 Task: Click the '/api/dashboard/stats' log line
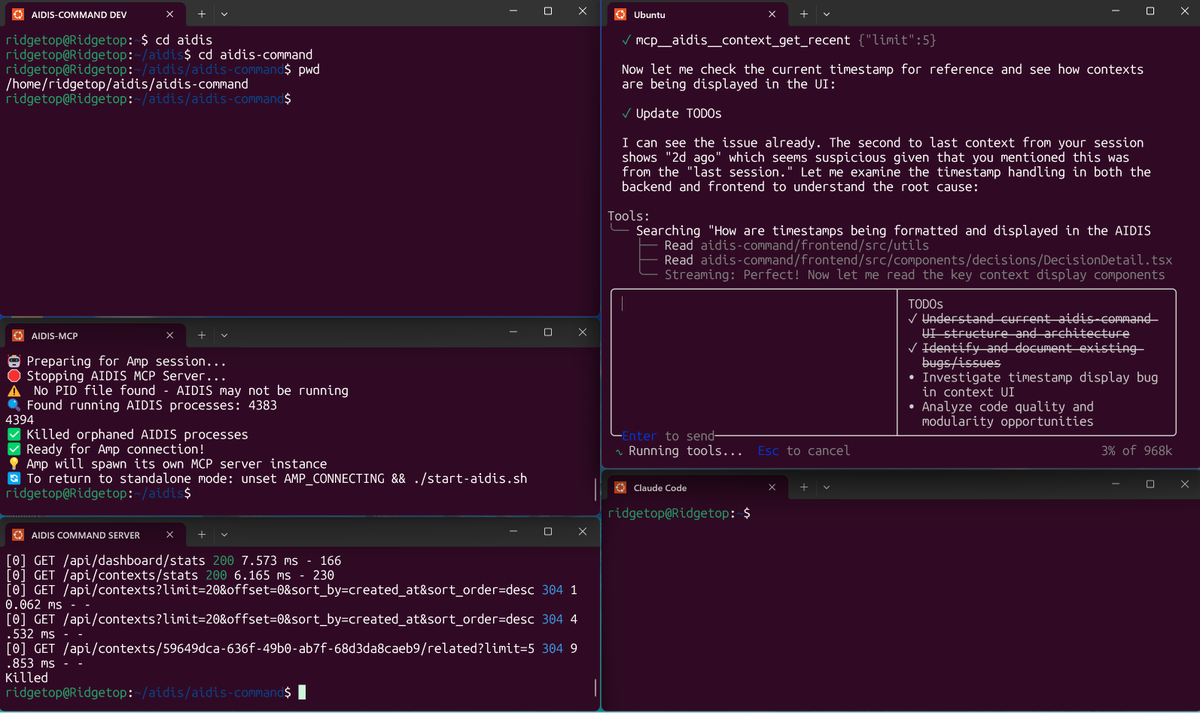point(174,562)
